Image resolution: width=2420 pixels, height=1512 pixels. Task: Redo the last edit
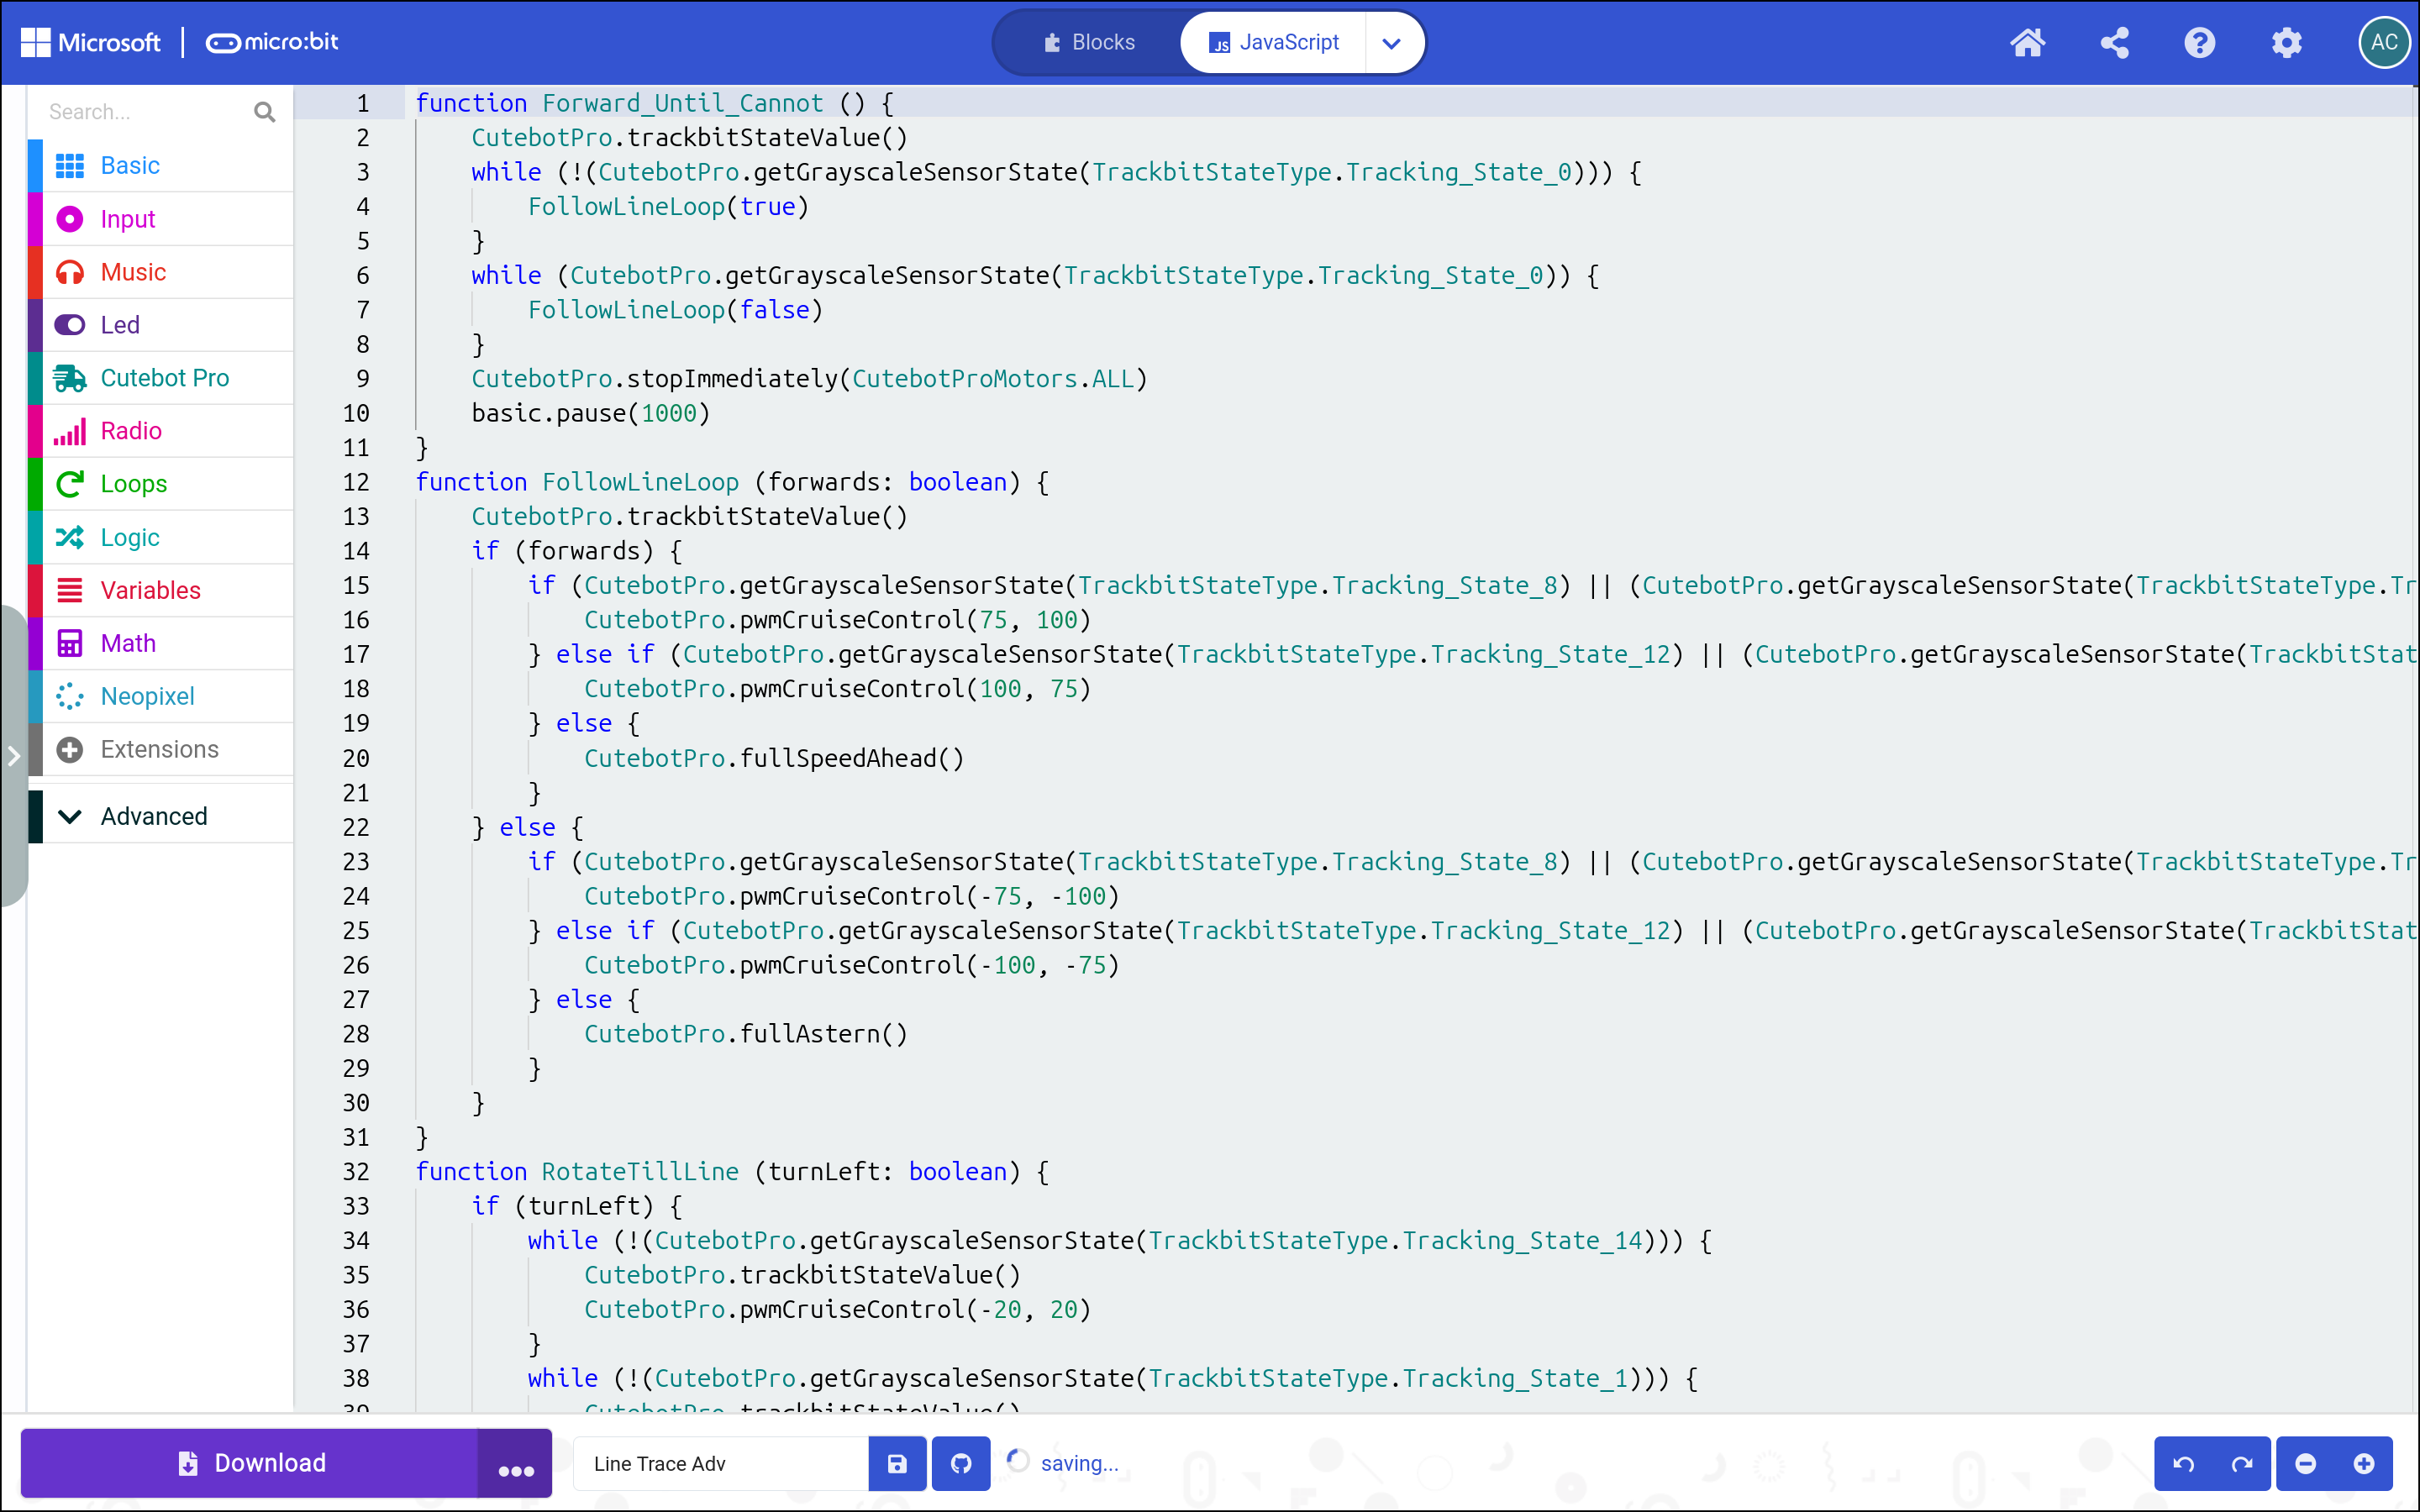(x=2242, y=1463)
